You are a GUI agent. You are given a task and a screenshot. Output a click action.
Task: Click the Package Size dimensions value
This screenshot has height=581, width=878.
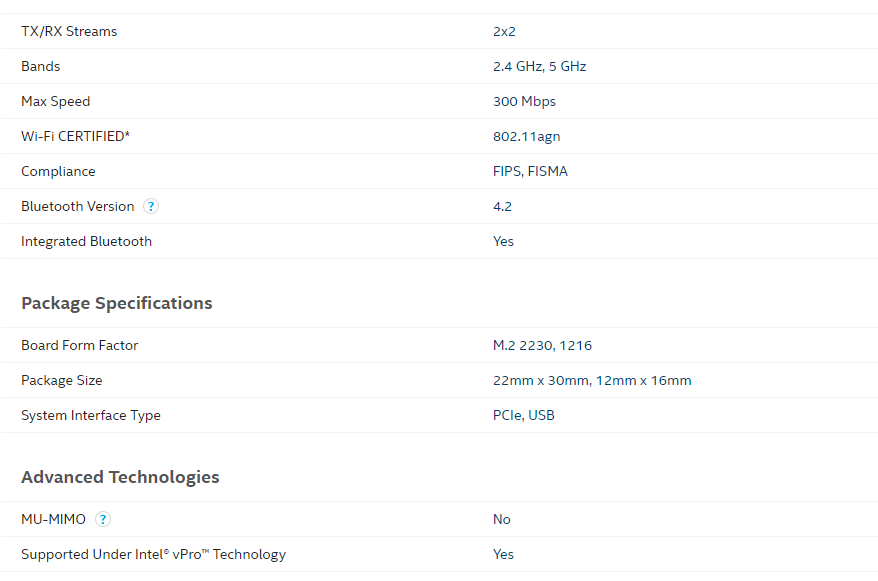coord(592,381)
